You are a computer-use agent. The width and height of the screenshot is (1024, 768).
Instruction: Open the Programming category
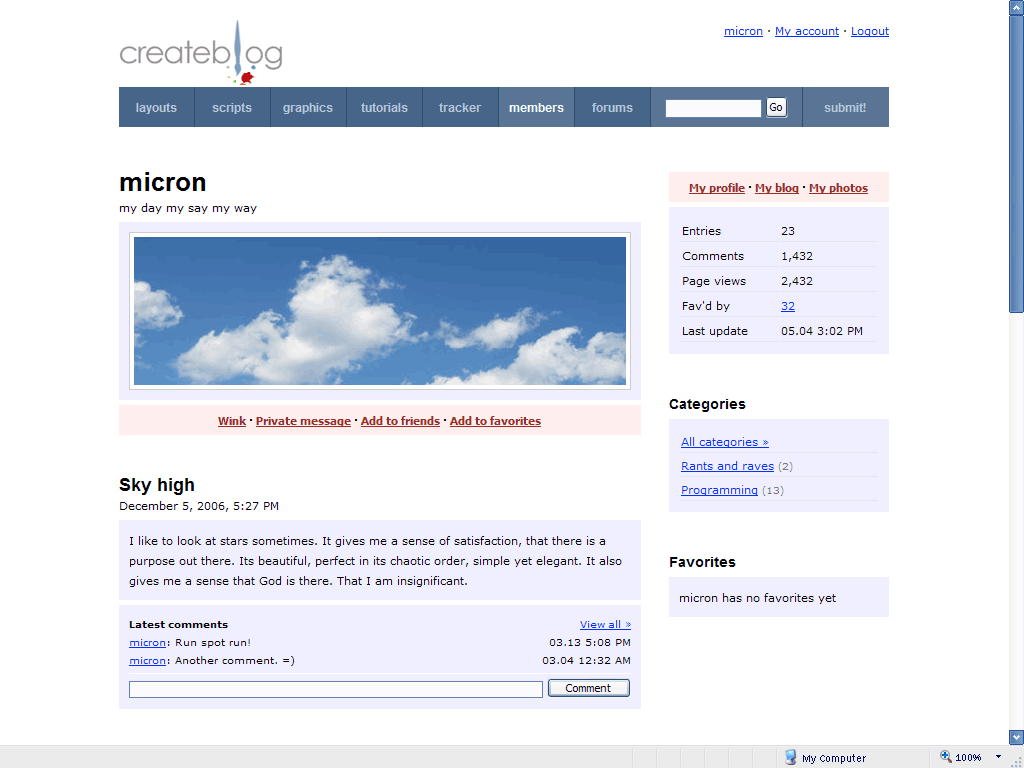coord(719,490)
